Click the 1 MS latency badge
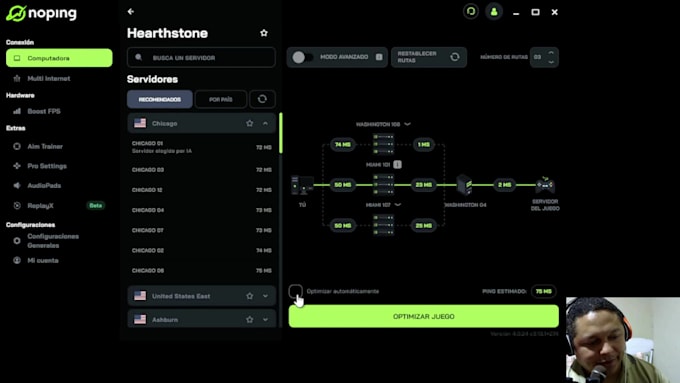The width and height of the screenshot is (680, 383). (424, 144)
